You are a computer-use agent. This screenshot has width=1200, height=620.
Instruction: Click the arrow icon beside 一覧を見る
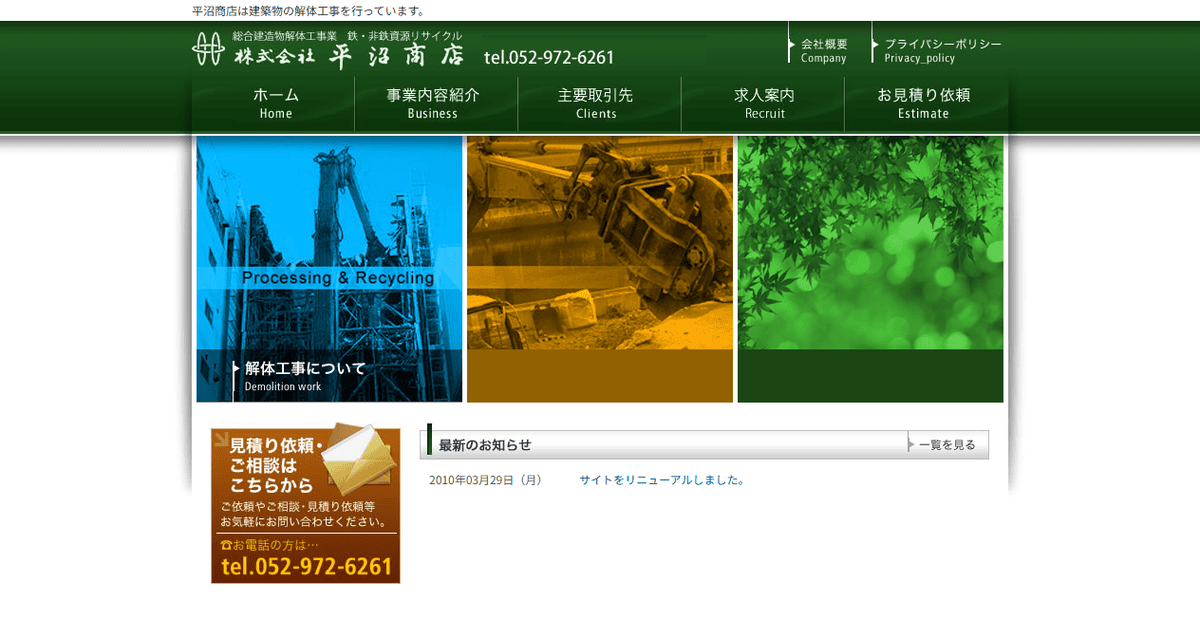coord(912,444)
